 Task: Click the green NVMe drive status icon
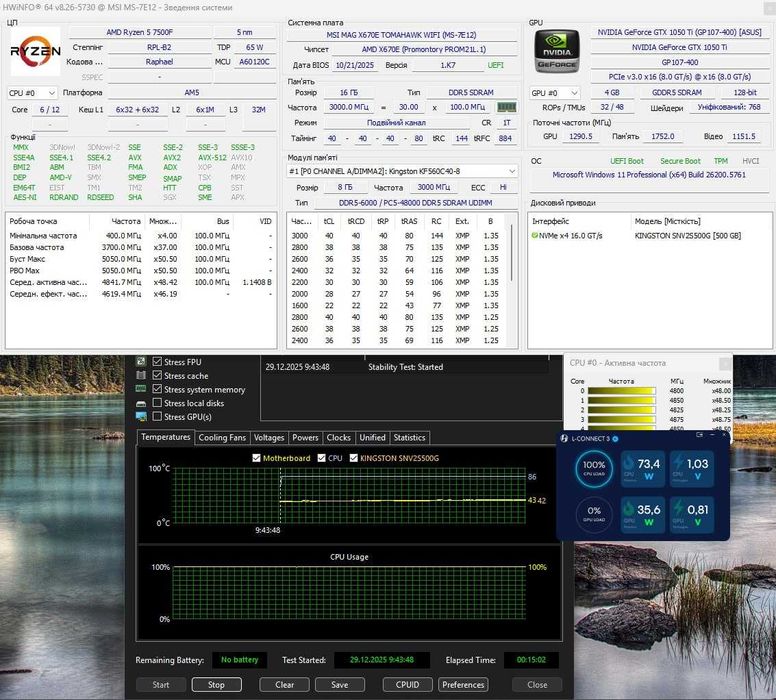tap(534, 236)
